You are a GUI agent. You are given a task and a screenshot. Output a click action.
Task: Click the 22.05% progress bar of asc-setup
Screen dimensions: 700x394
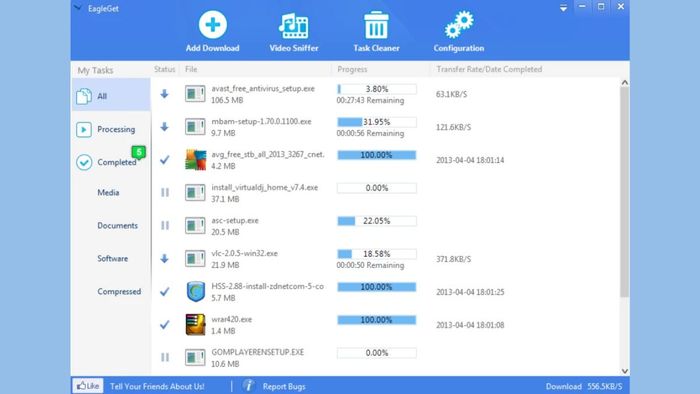pyautogui.click(x=377, y=221)
